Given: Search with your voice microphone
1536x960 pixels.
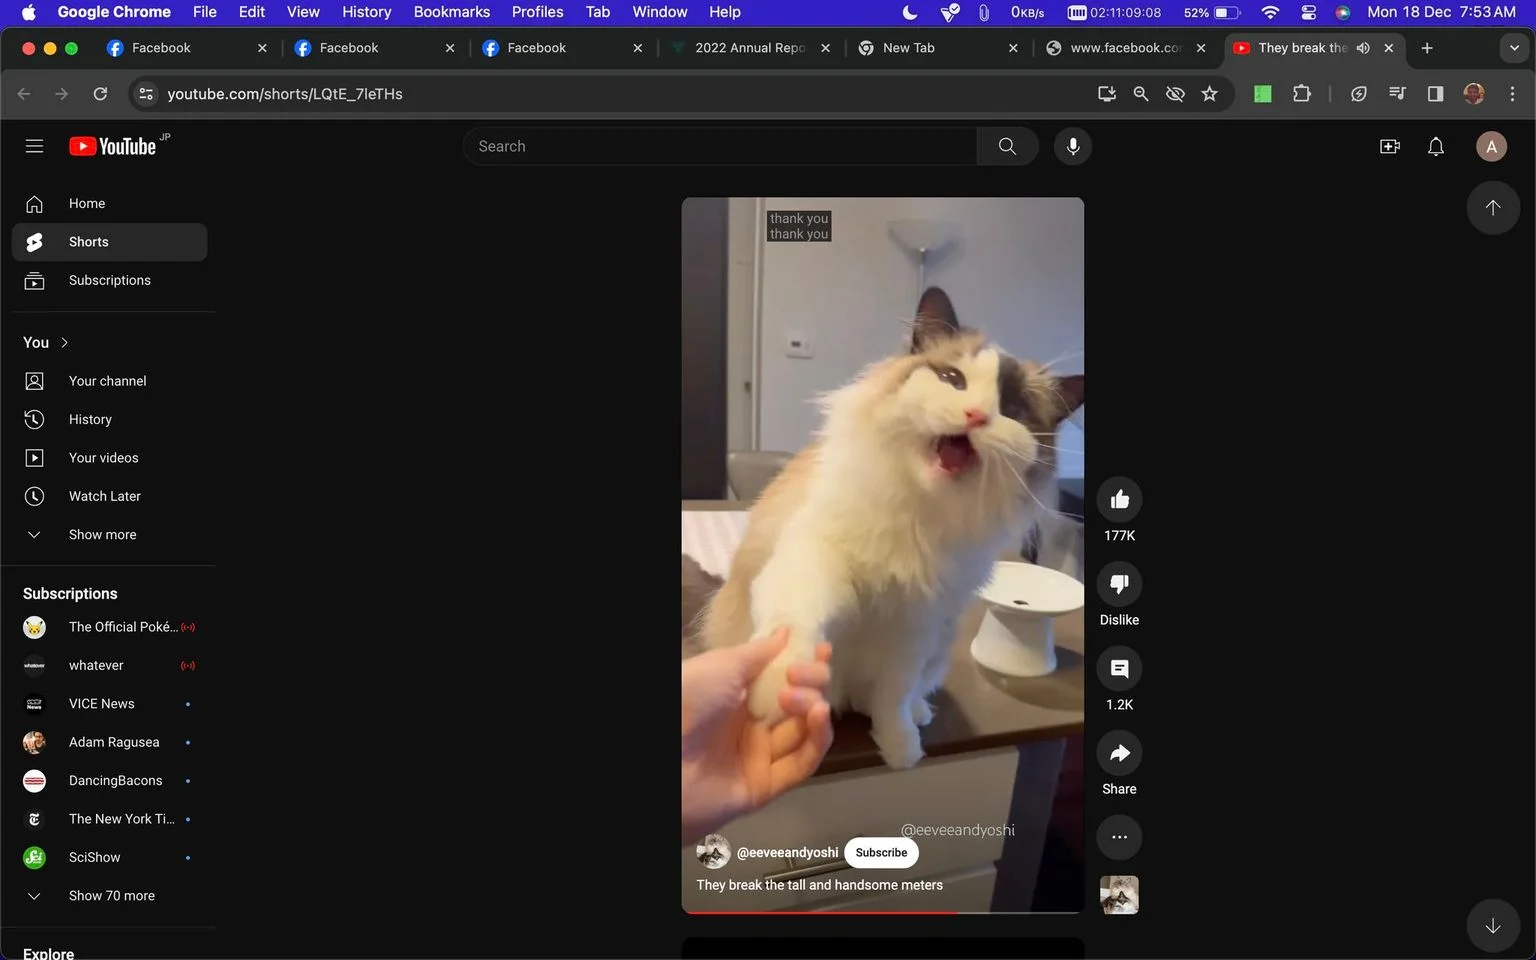Looking at the screenshot, I should pos(1072,146).
